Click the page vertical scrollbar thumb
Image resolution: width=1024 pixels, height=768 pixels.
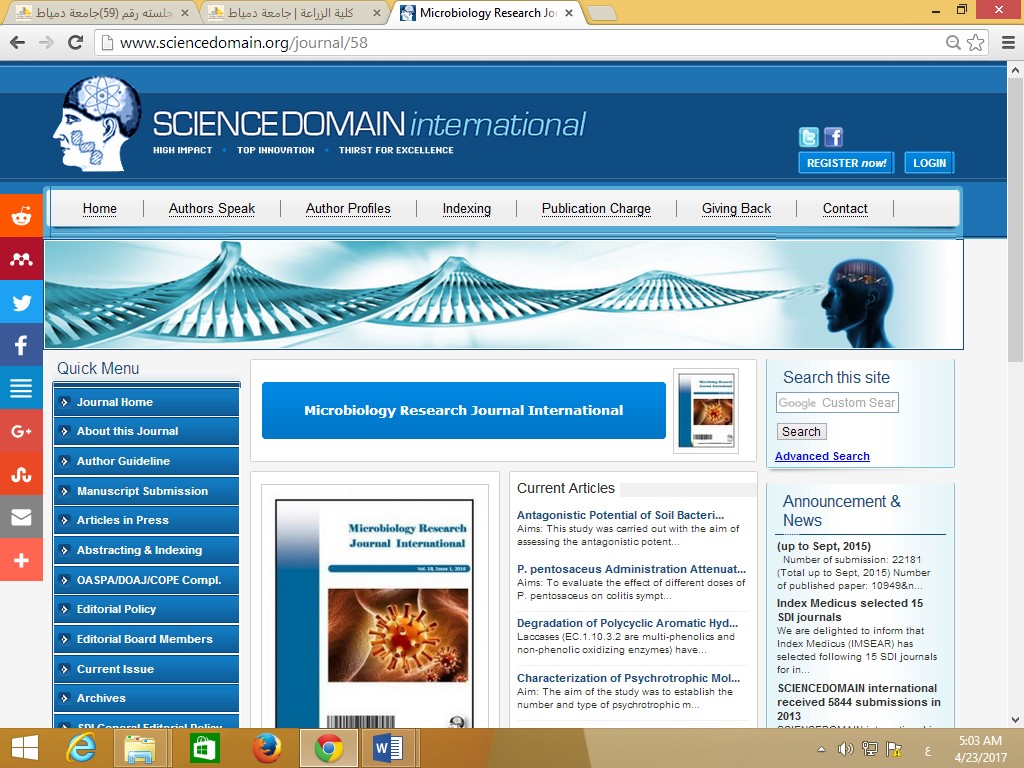[1015, 219]
